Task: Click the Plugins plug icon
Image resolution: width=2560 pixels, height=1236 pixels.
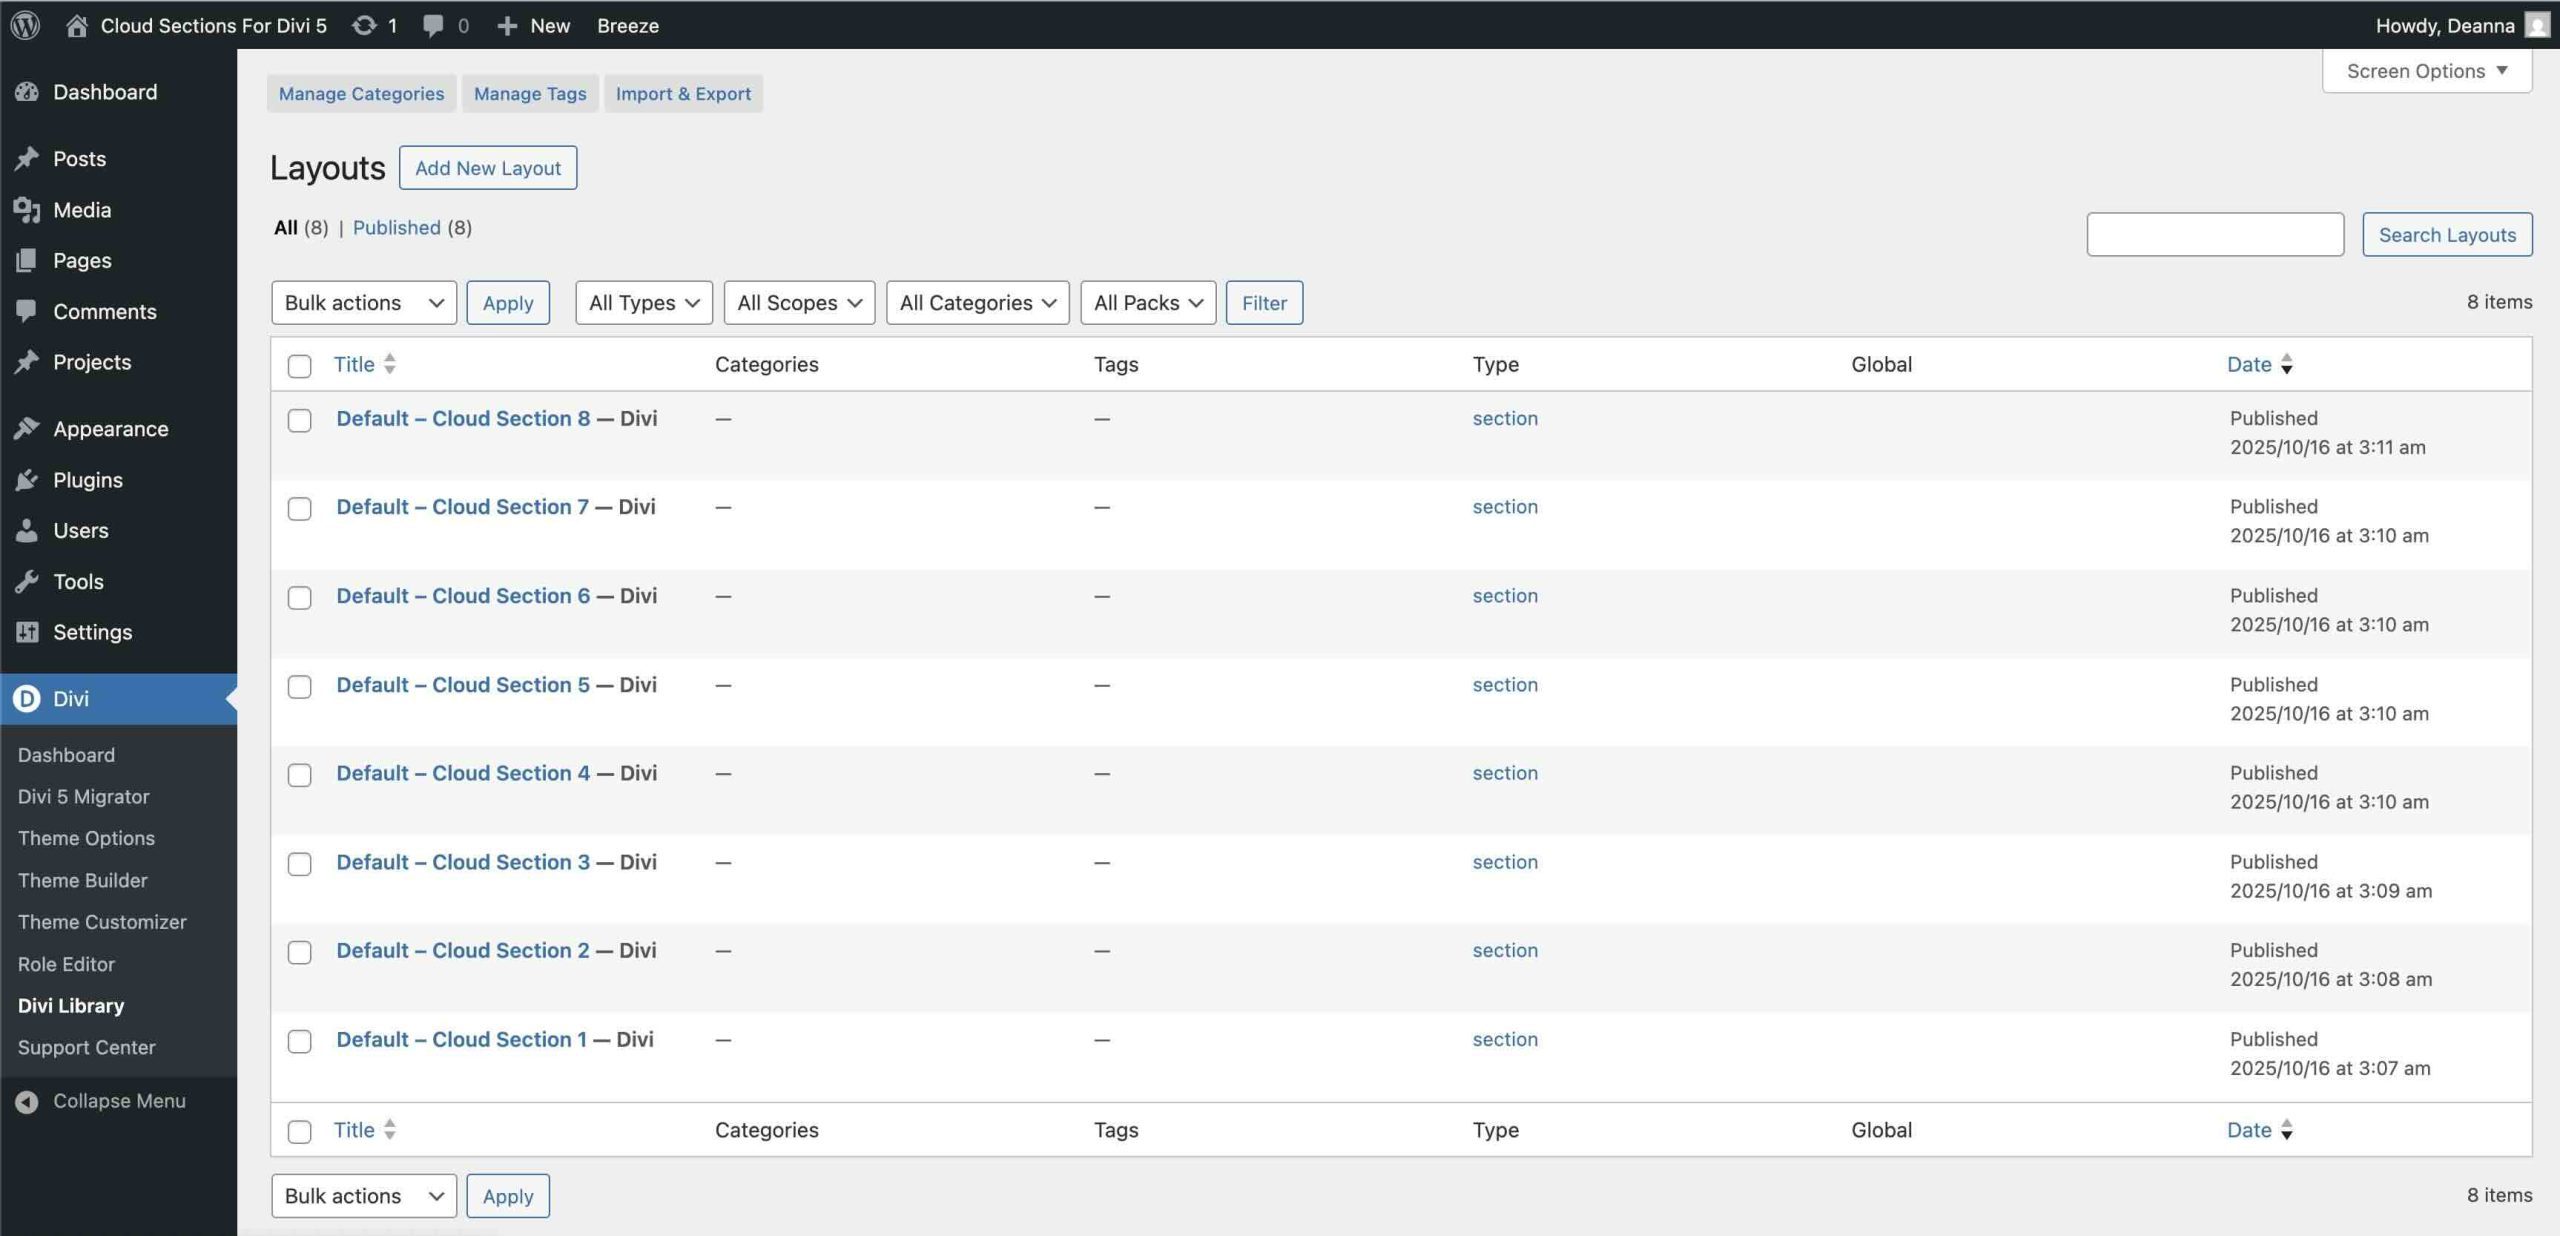Action: (27, 480)
